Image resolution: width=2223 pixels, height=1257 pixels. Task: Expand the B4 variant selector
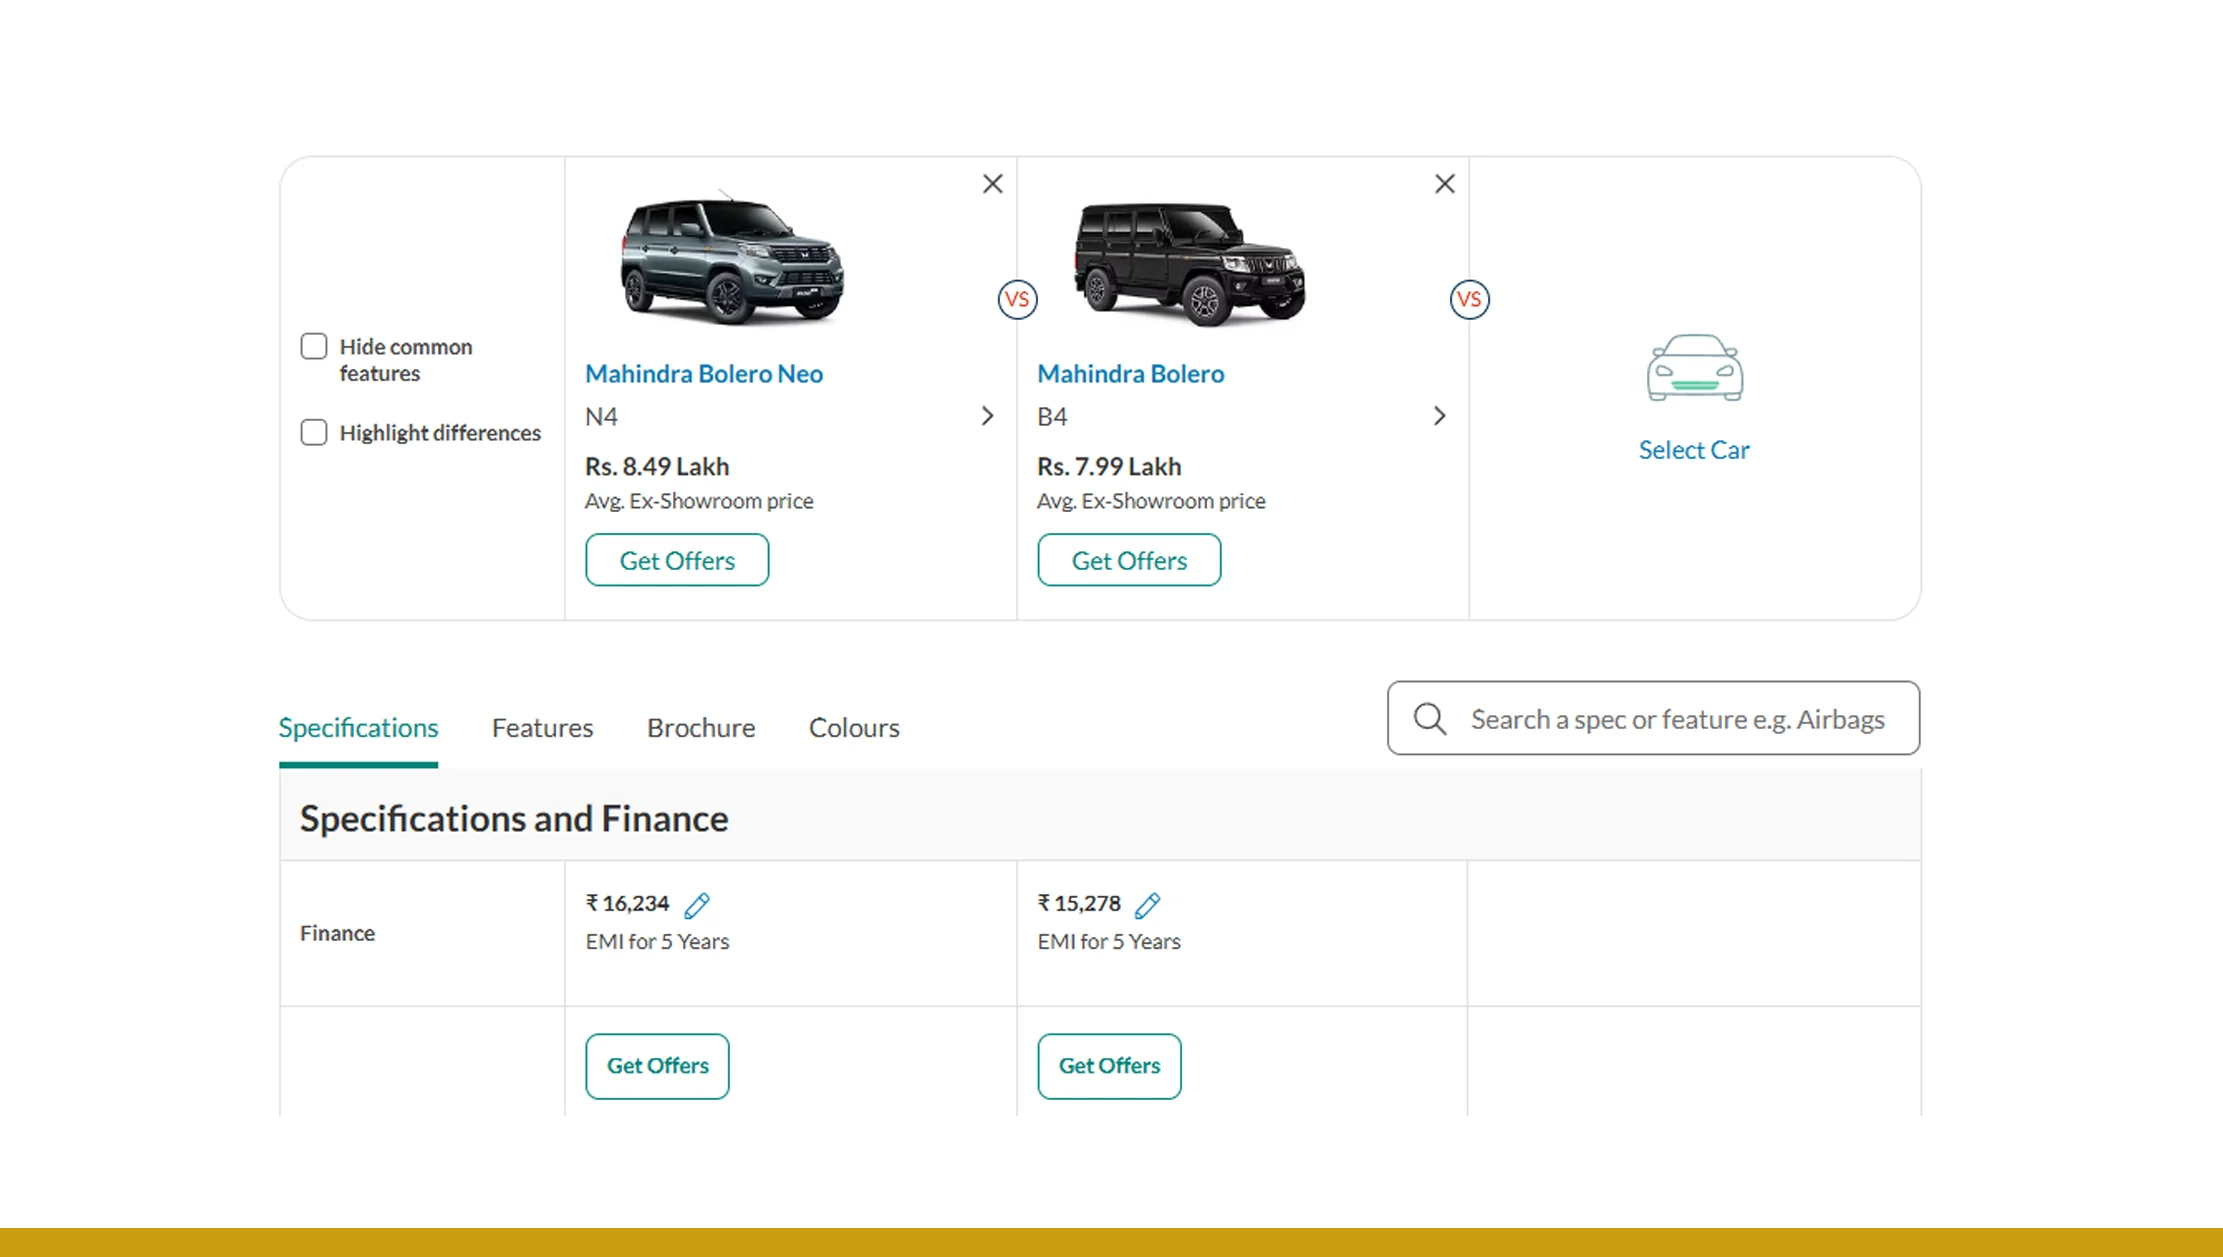point(1440,415)
